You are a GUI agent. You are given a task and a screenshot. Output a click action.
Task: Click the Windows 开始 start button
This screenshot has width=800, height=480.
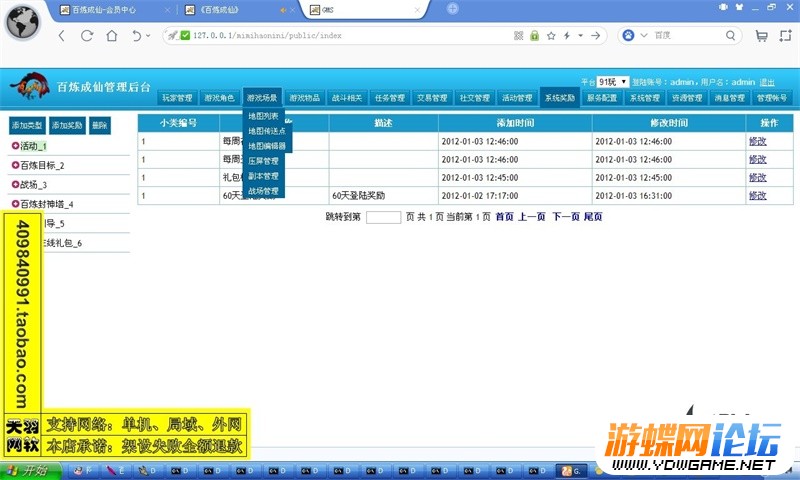[31, 471]
